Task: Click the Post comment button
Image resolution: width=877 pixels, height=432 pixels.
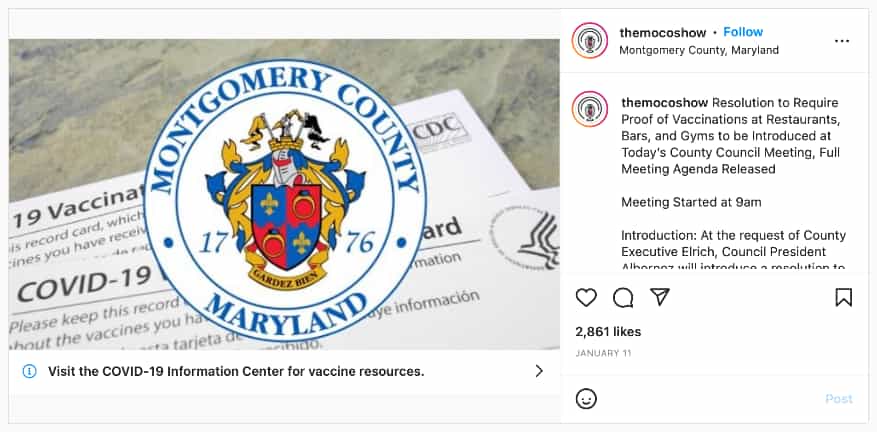Action: (839, 399)
